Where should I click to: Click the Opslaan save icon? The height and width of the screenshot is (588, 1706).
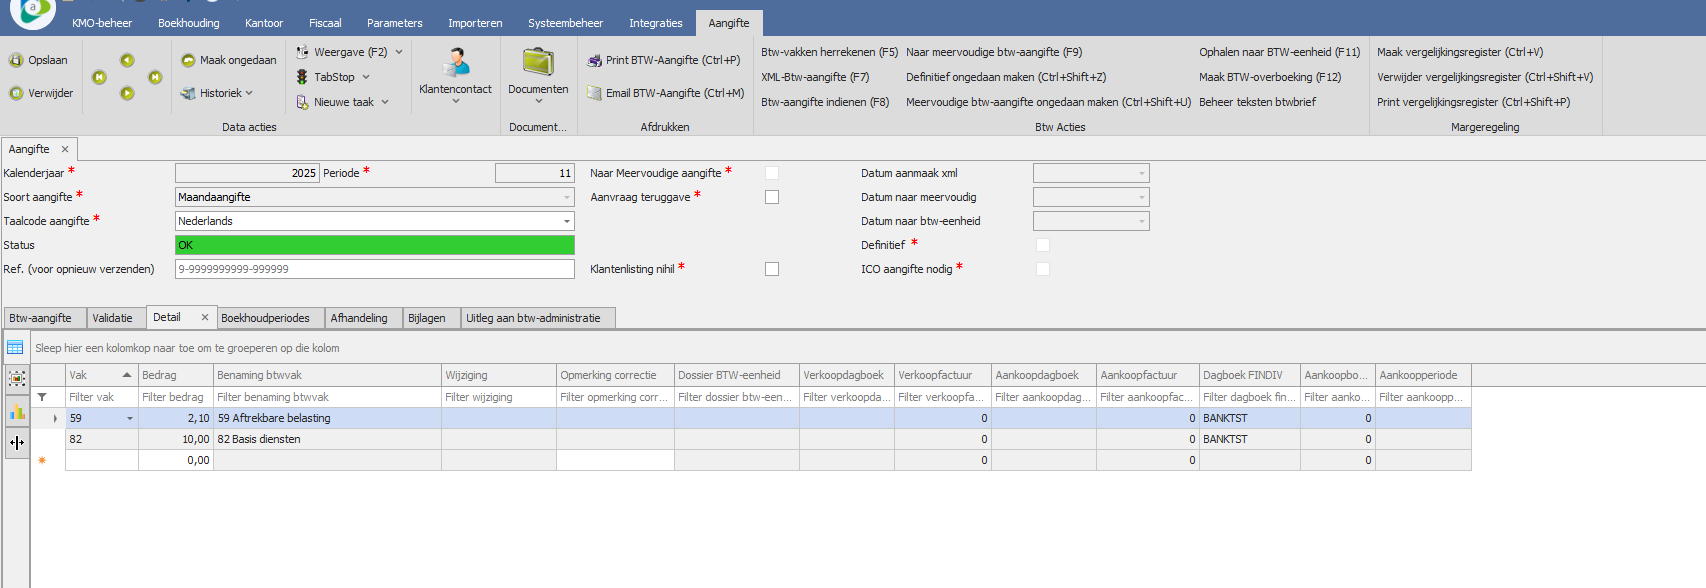[16, 60]
